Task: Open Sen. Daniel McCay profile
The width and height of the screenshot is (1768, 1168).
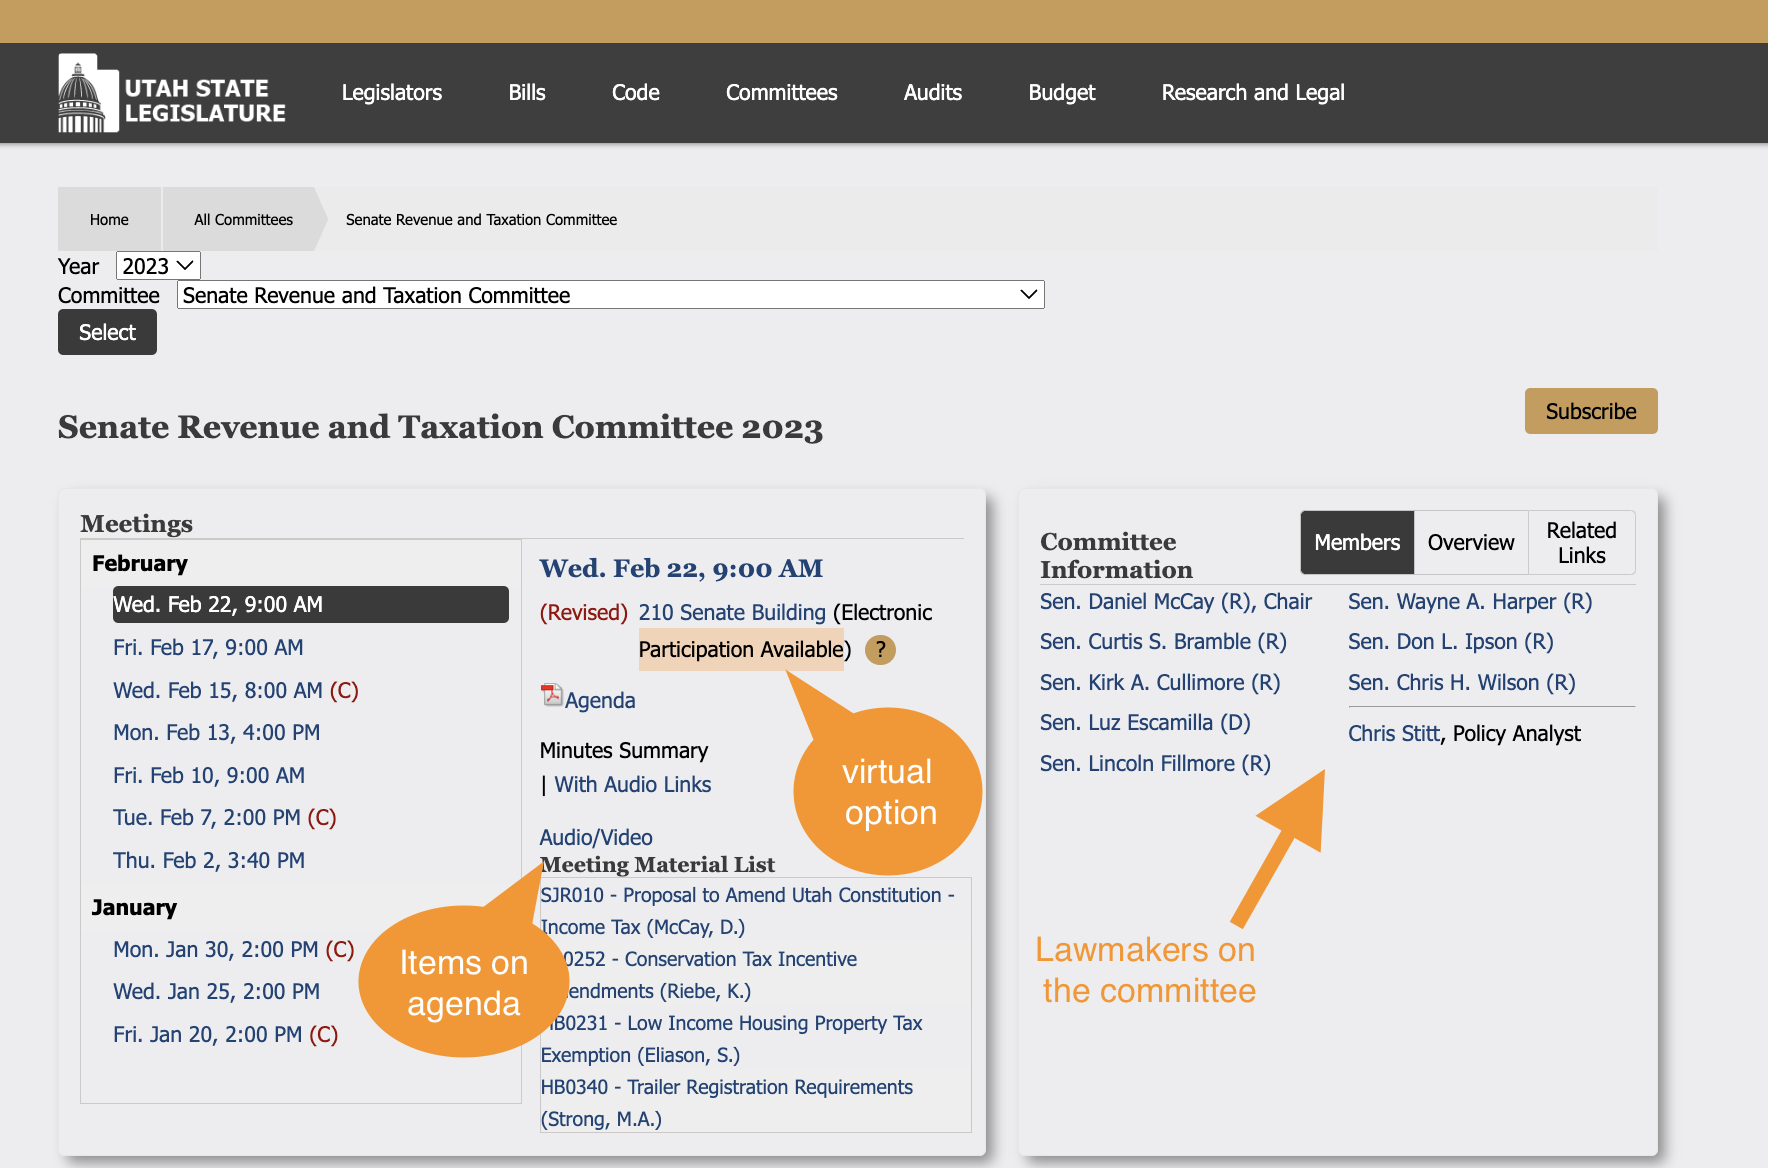Action: click(x=1176, y=602)
